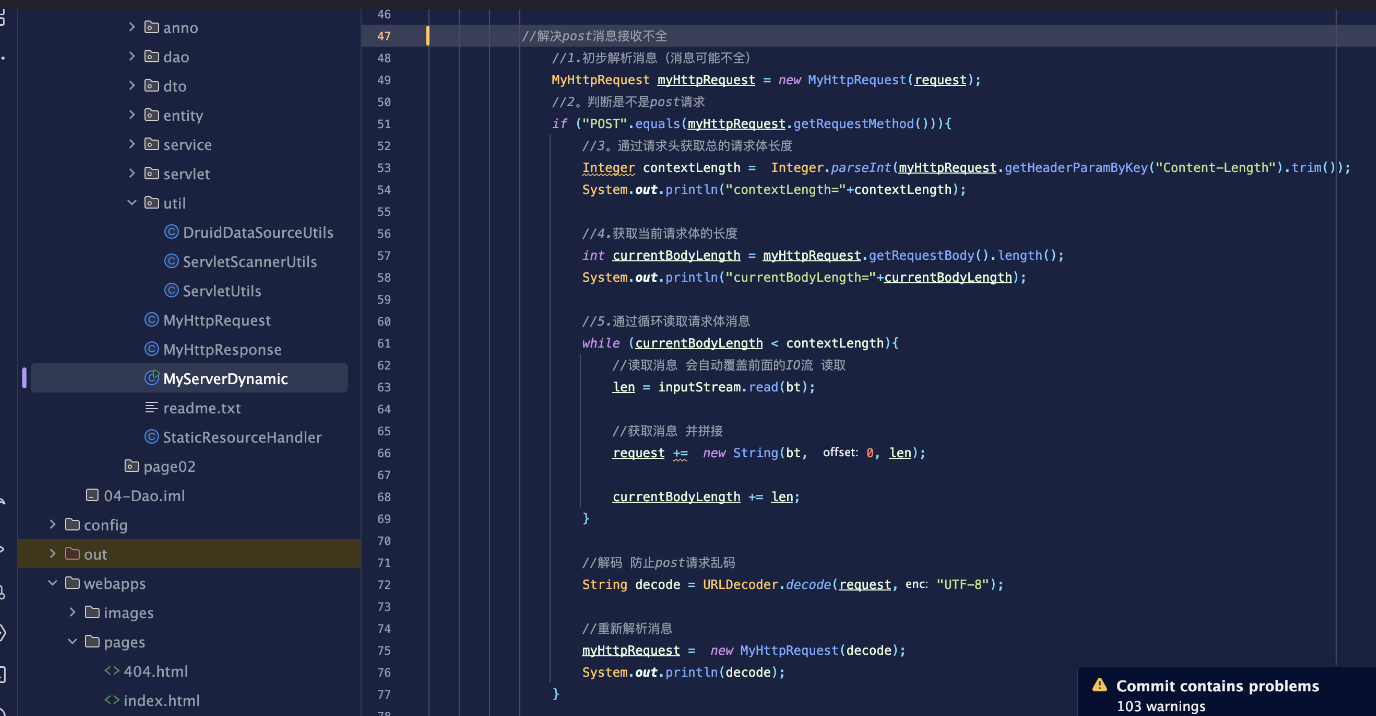Image resolution: width=1376 pixels, height=716 pixels.
Task: Click the MyHttpRequest class icon
Action: point(152,320)
